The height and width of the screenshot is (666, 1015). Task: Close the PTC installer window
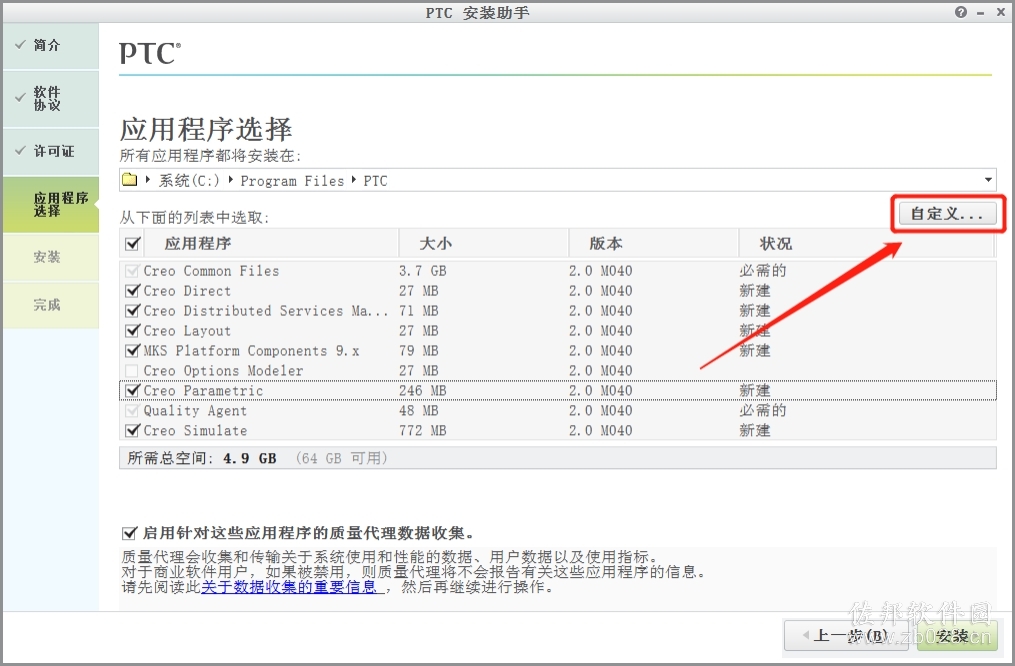click(x=1000, y=12)
